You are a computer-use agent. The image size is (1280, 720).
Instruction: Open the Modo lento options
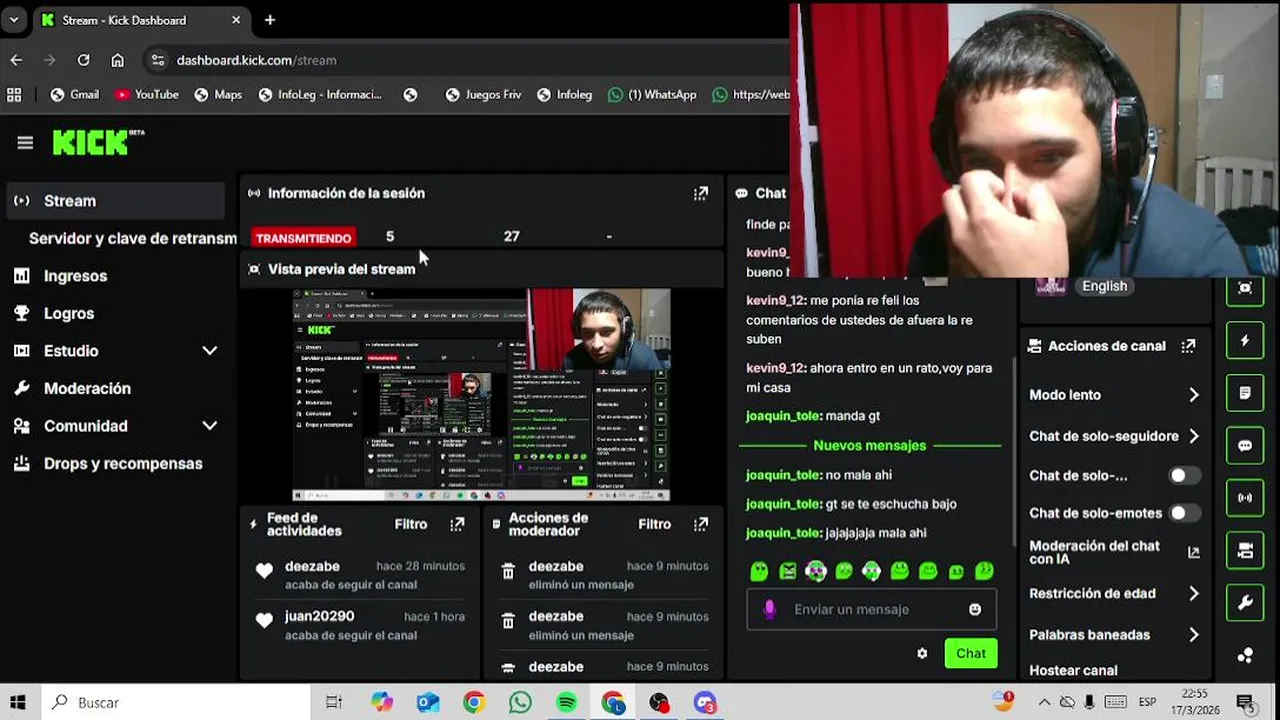[x=1114, y=395]
